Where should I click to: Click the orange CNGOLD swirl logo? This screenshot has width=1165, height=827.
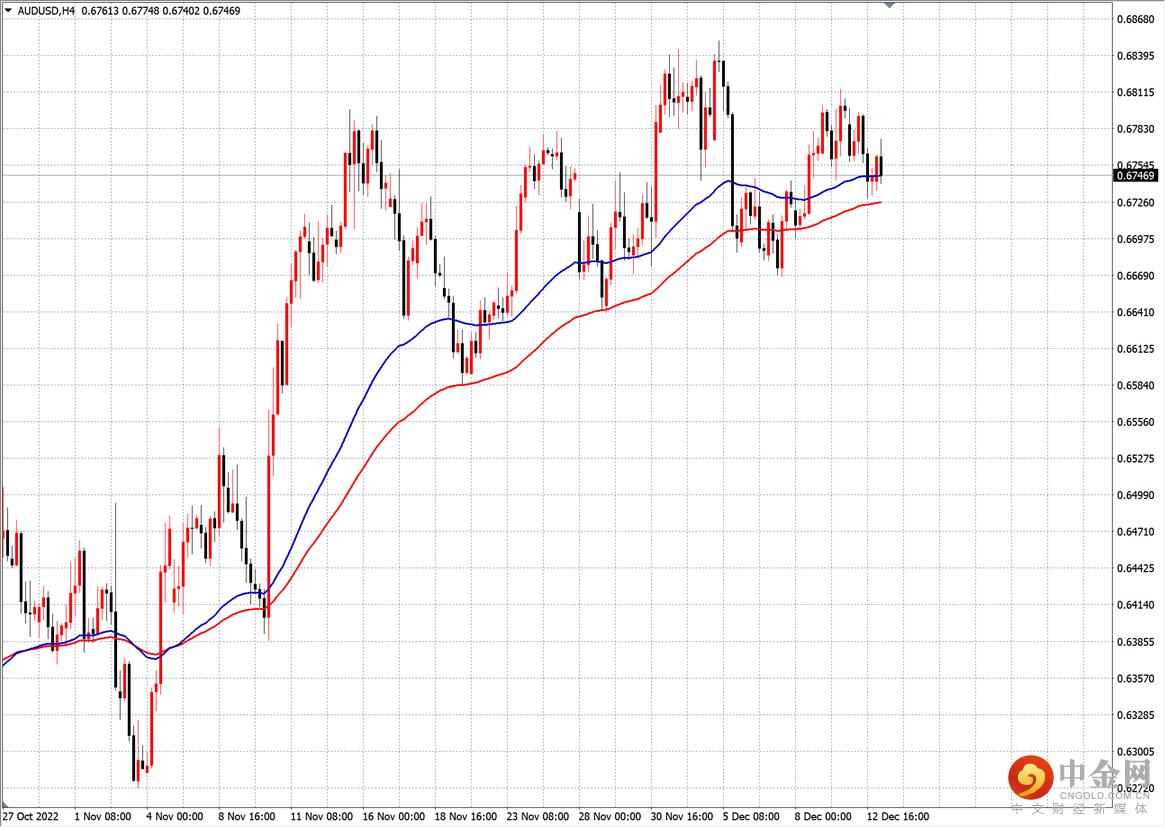(x=1029, y=778)
